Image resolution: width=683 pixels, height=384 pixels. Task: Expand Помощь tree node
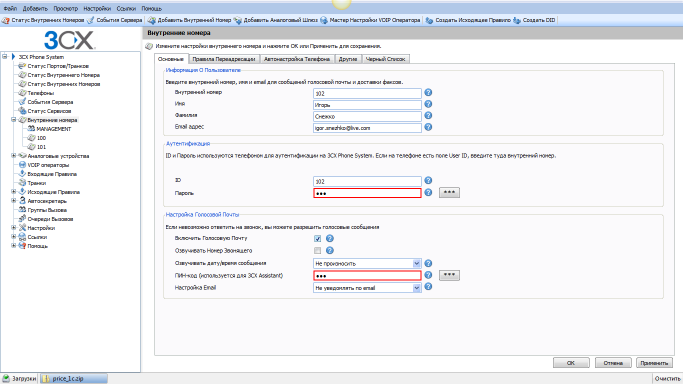14,246
